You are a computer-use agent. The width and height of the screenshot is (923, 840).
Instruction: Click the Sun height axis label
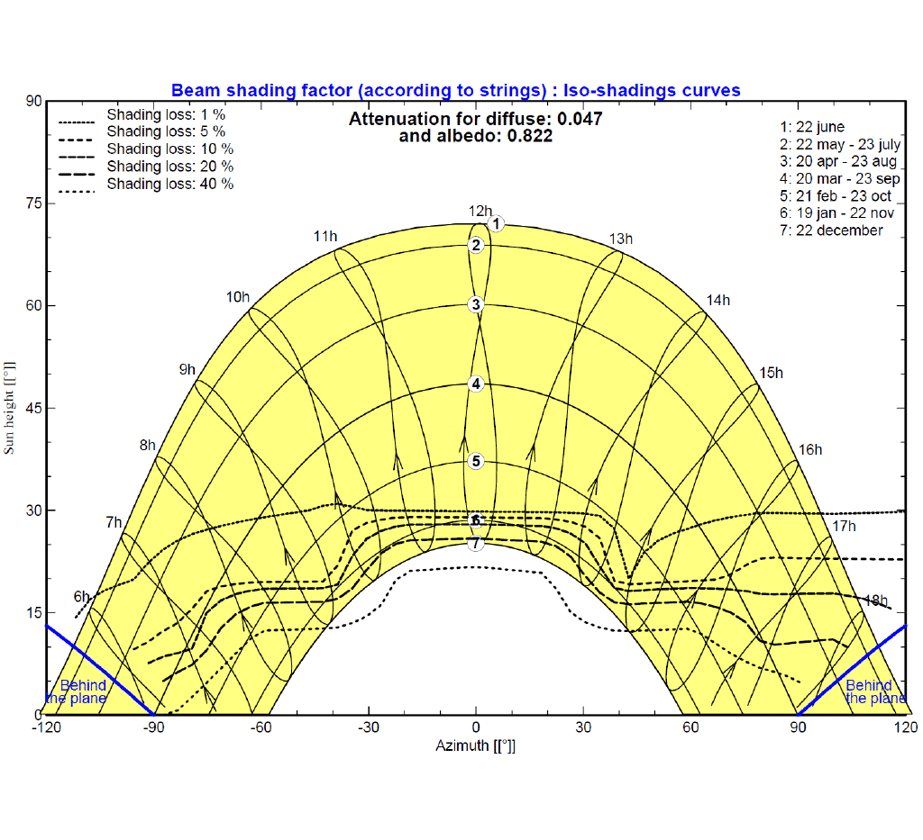[10, 406]
